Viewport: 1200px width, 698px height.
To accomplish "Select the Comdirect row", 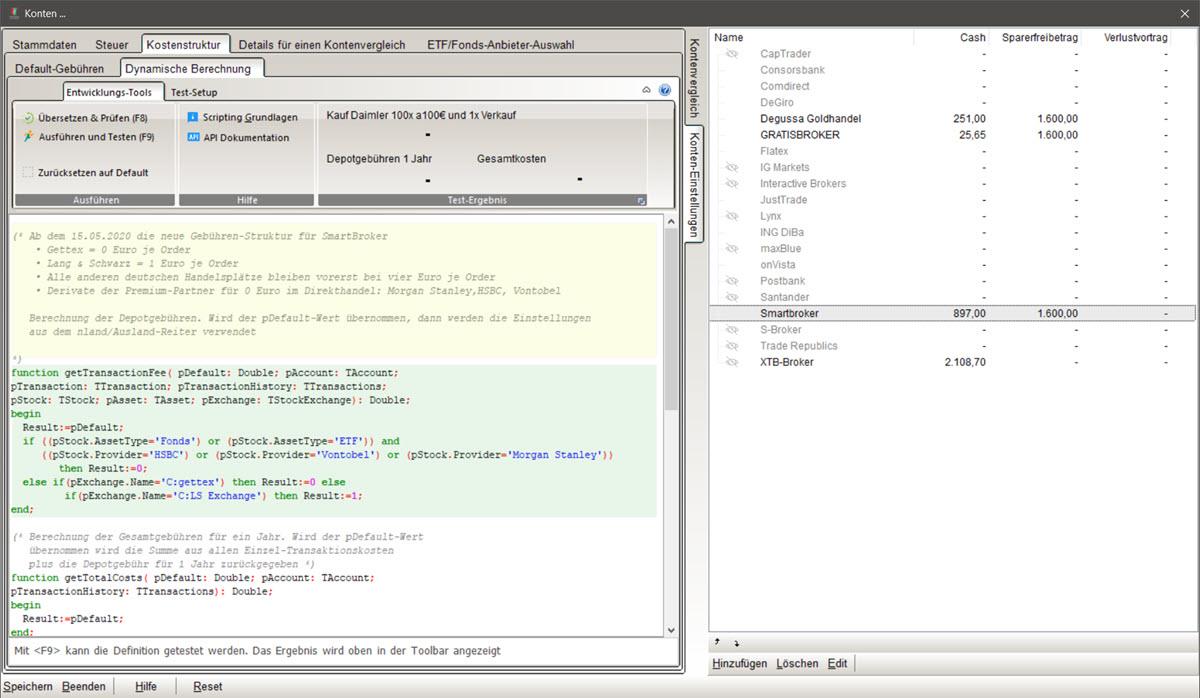I will tap(952, 86).
